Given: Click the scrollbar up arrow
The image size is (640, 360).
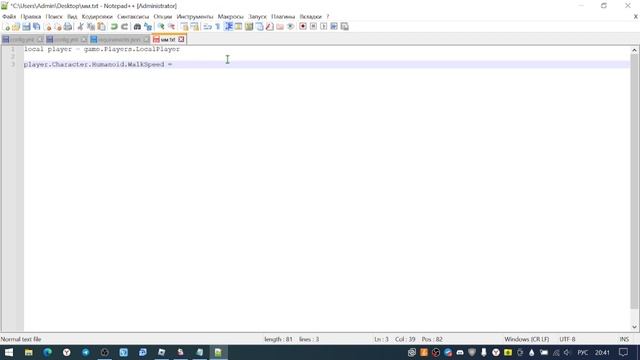Looking at the screenshot, I should coord(634,50).
